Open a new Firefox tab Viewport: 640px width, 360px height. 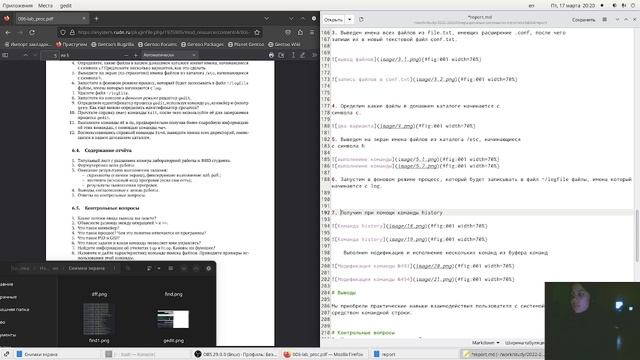96,18
